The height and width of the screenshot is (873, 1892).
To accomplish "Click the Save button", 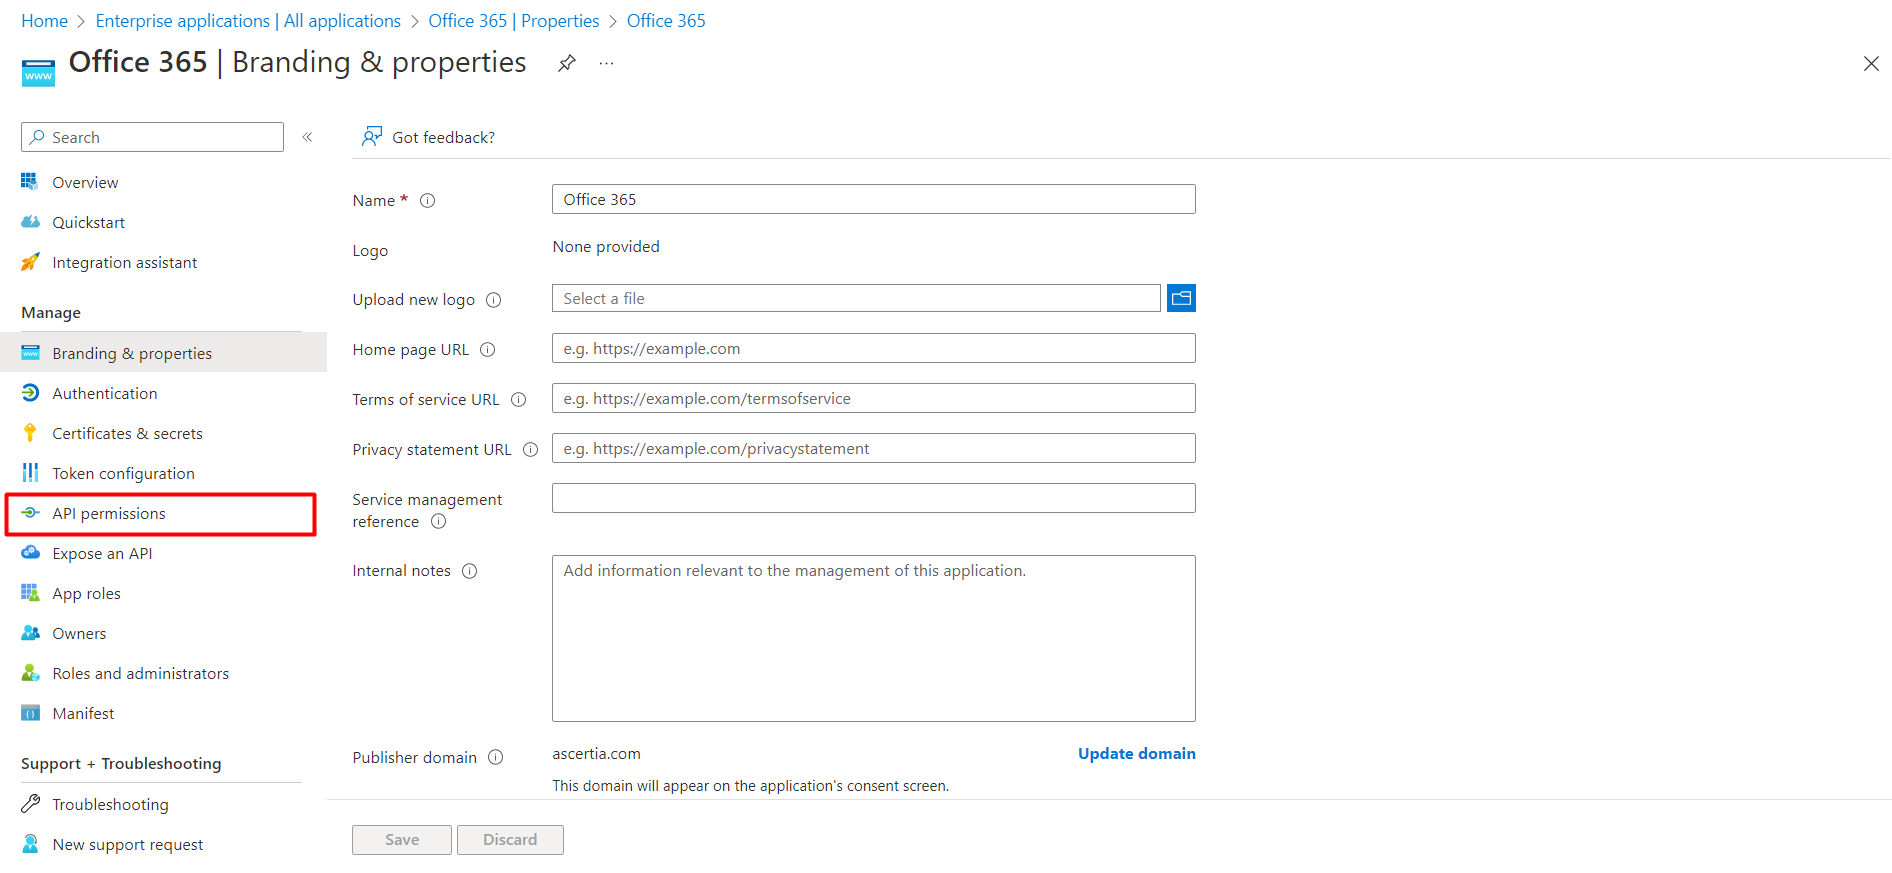I will [402, 840].
